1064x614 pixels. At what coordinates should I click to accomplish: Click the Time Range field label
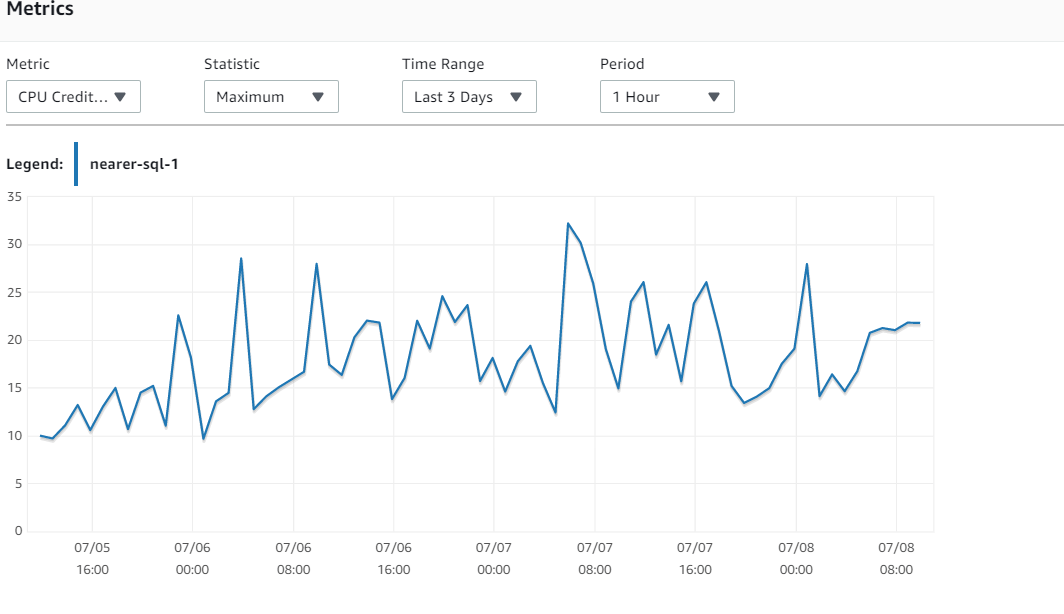click(443, 63)
